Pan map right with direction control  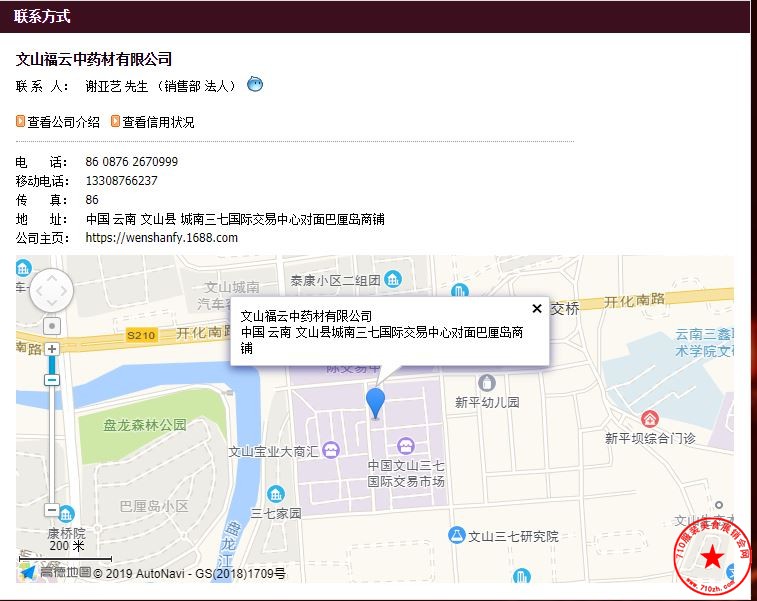click(63, 291)
